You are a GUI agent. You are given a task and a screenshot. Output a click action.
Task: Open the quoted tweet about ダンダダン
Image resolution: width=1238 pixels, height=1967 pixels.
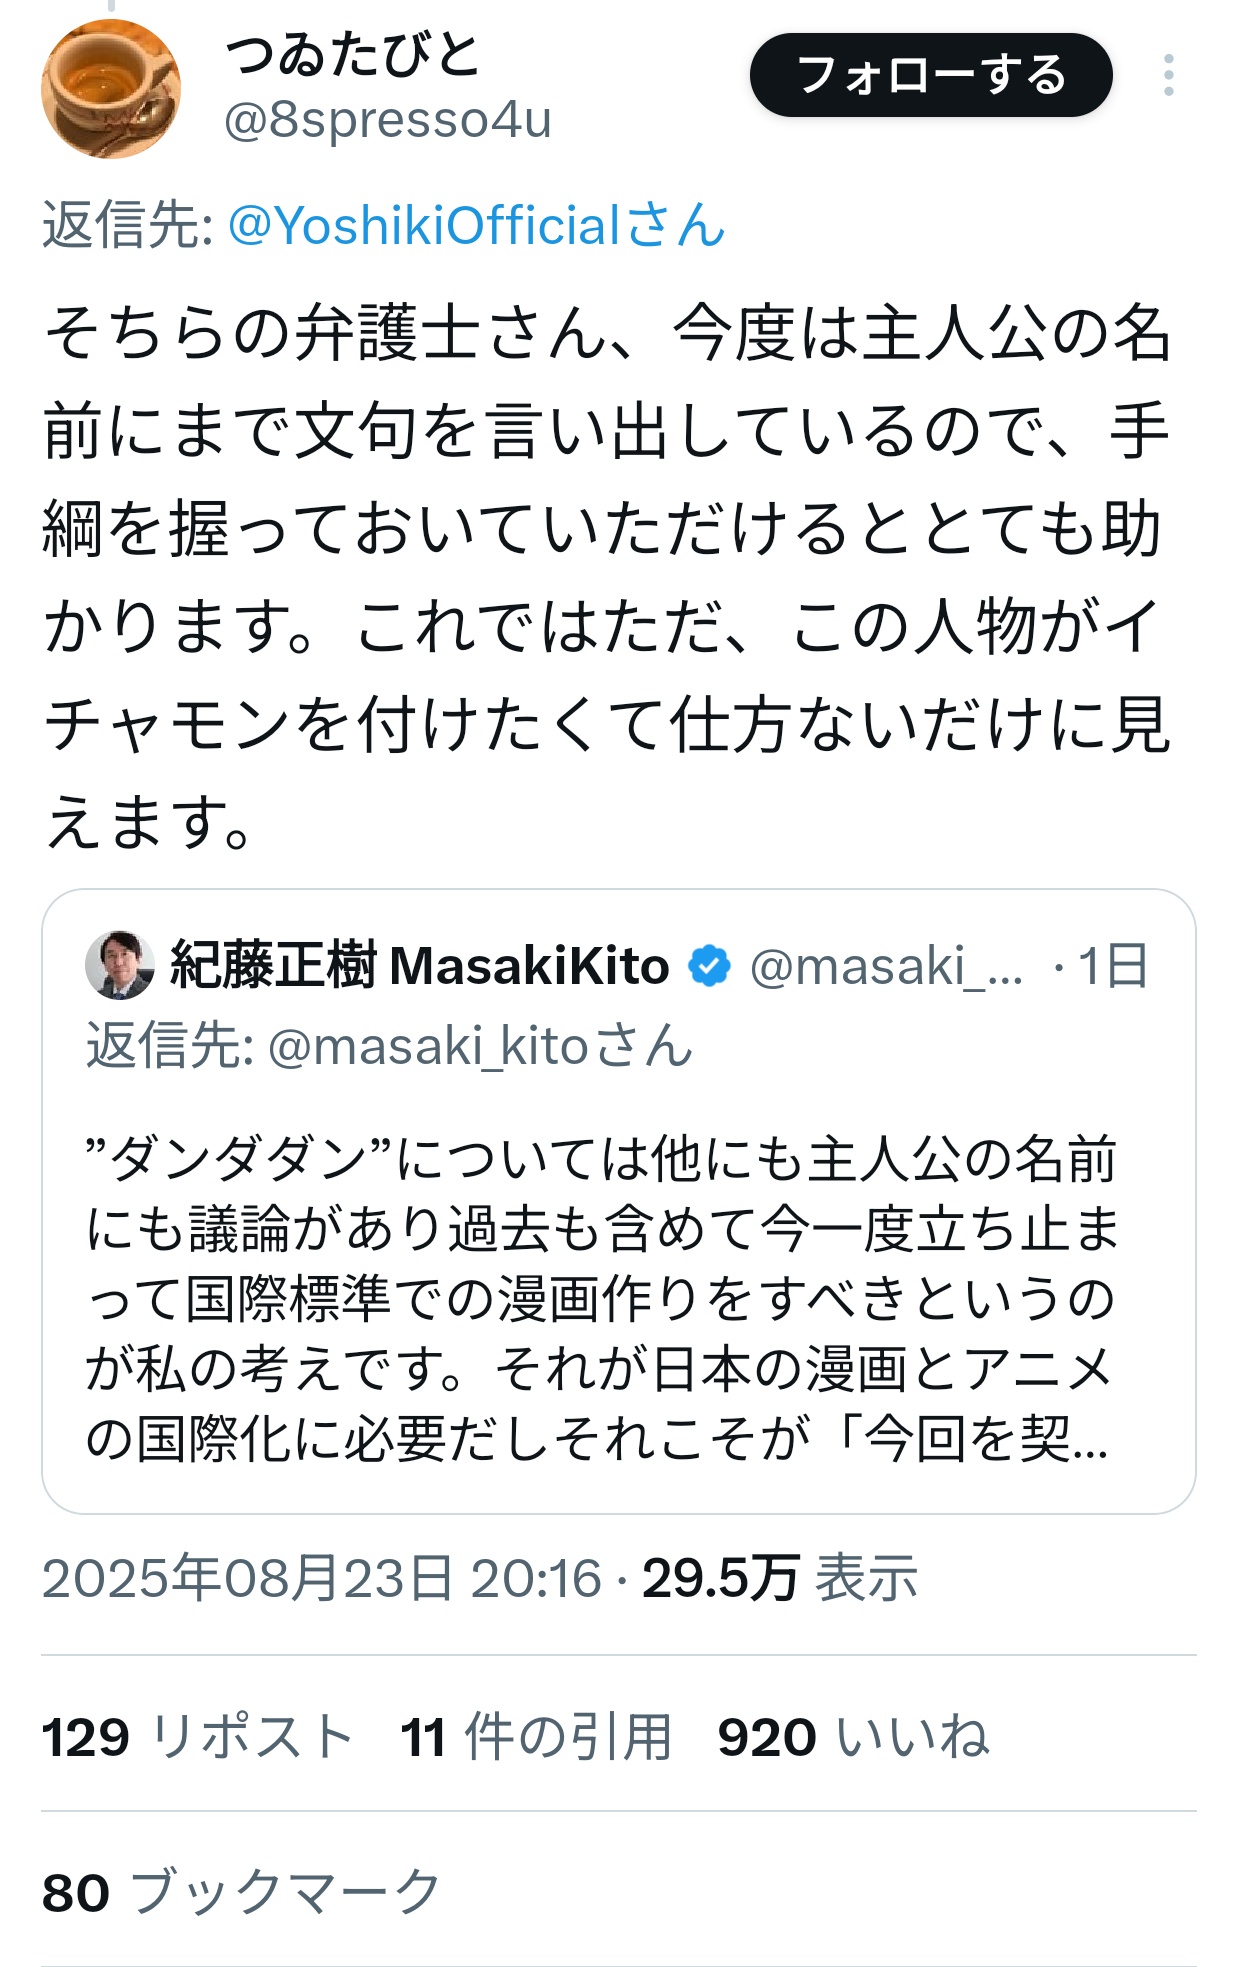(619, 1201)
